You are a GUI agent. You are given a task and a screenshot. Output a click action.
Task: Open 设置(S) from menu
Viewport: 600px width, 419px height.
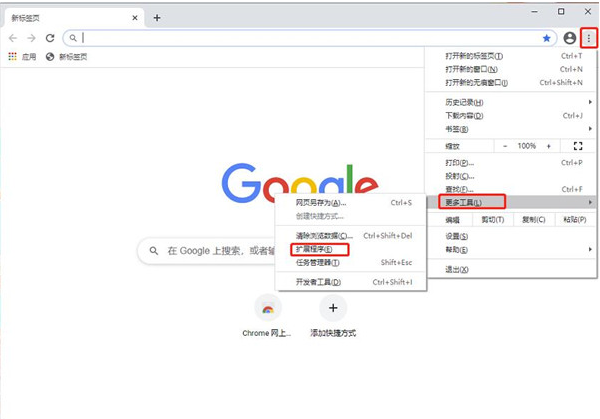coord(511,236)
